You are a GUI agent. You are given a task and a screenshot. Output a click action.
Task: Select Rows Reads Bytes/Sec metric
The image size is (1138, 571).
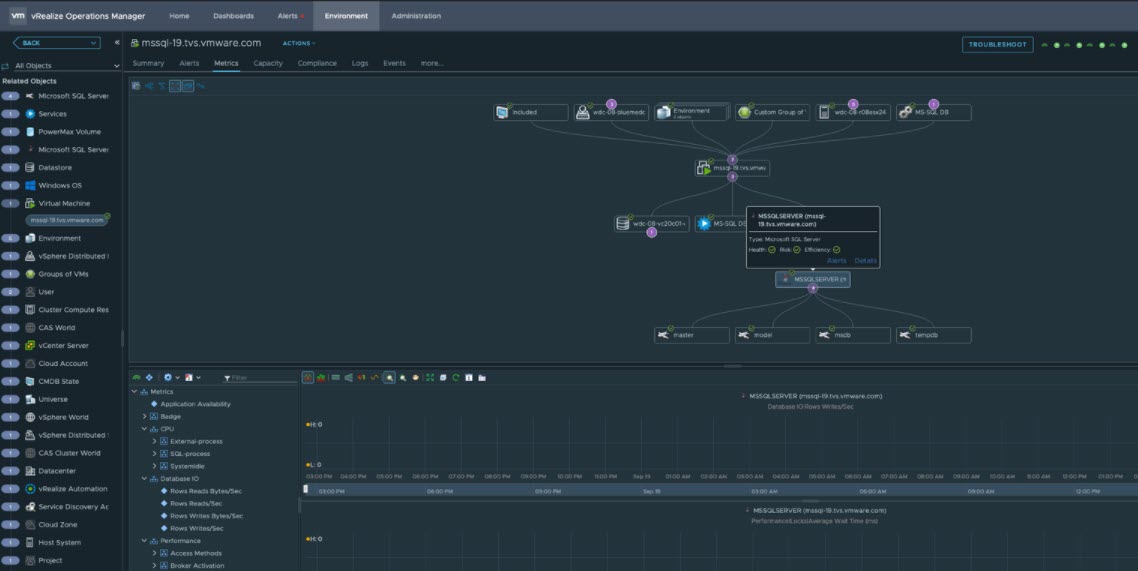206,491
